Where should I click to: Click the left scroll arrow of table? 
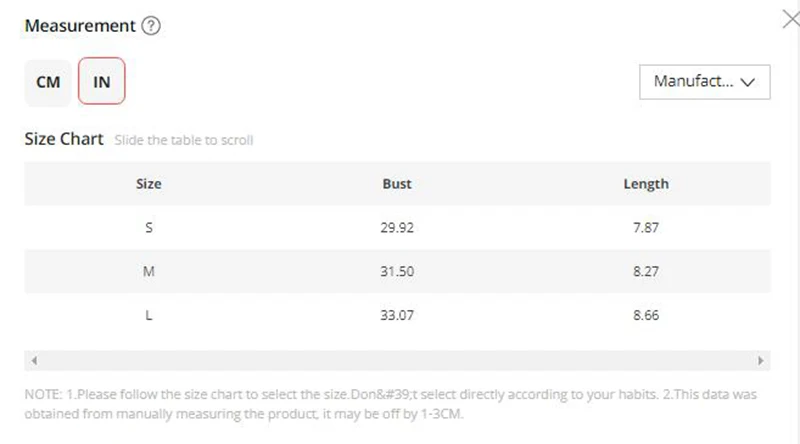coord(34,360)
